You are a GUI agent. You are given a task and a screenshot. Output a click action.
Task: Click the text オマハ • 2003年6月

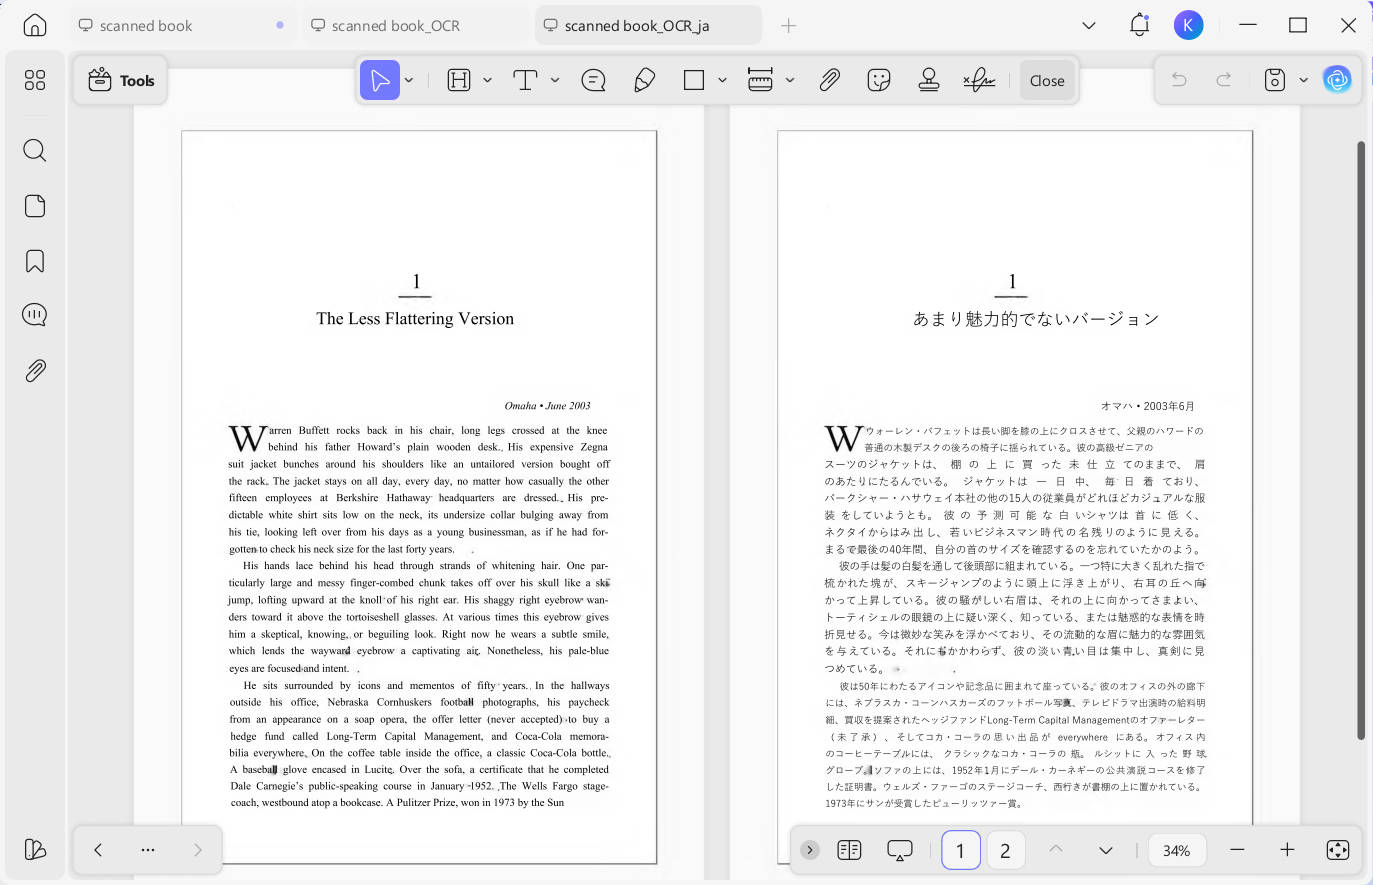1148,406
